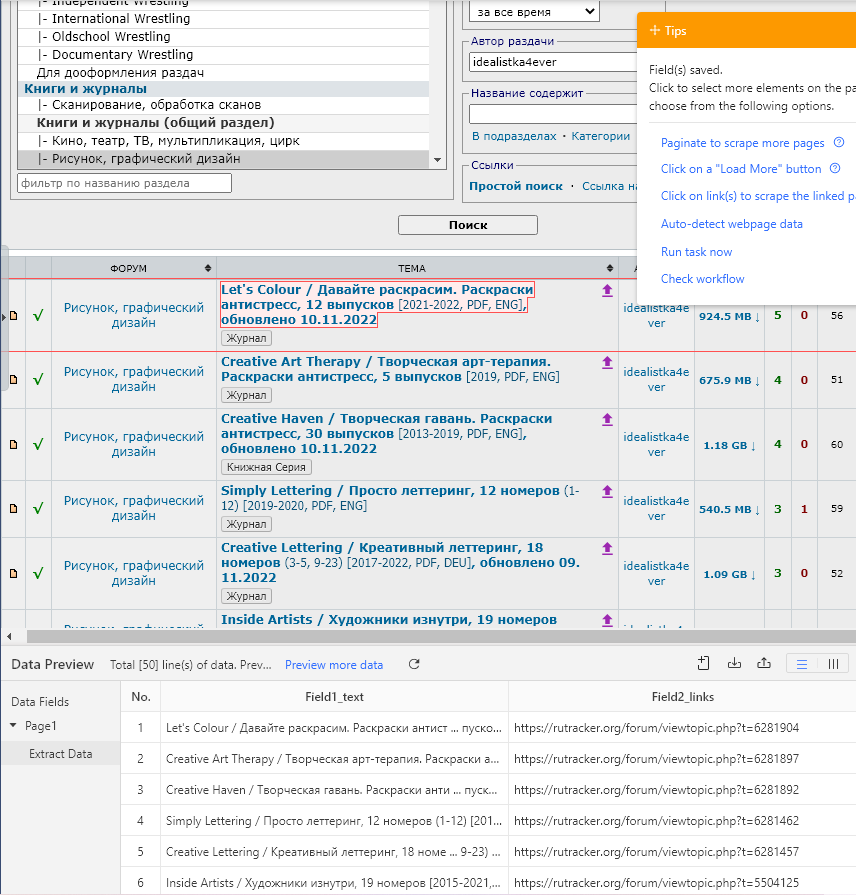The width and height of the screenshot is (856, 895).
Task: Collapse the Page1 tree node
Action: point(13,725)
